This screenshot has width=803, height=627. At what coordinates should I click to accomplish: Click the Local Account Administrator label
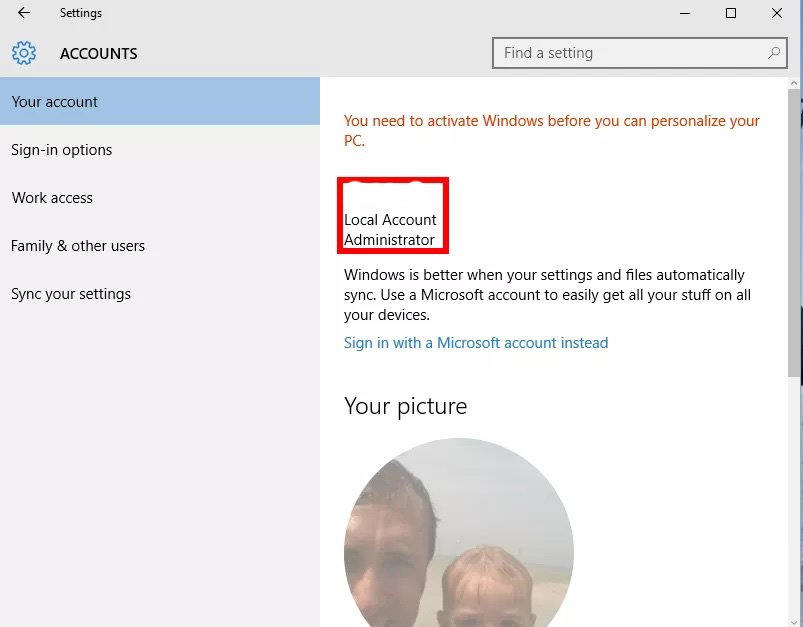coord(391,230)
